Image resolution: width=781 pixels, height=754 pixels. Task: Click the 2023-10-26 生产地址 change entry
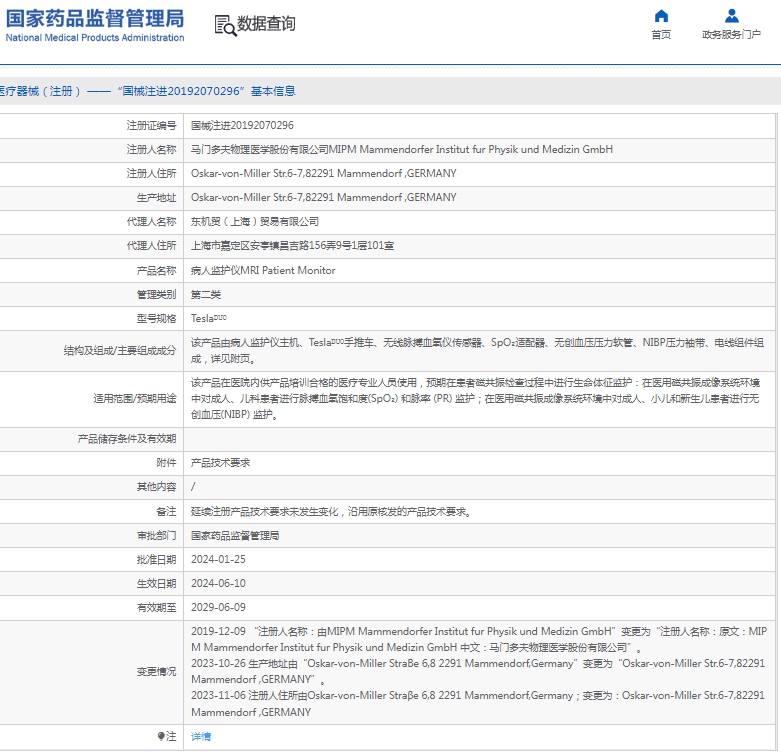click(x=478, y=671)
